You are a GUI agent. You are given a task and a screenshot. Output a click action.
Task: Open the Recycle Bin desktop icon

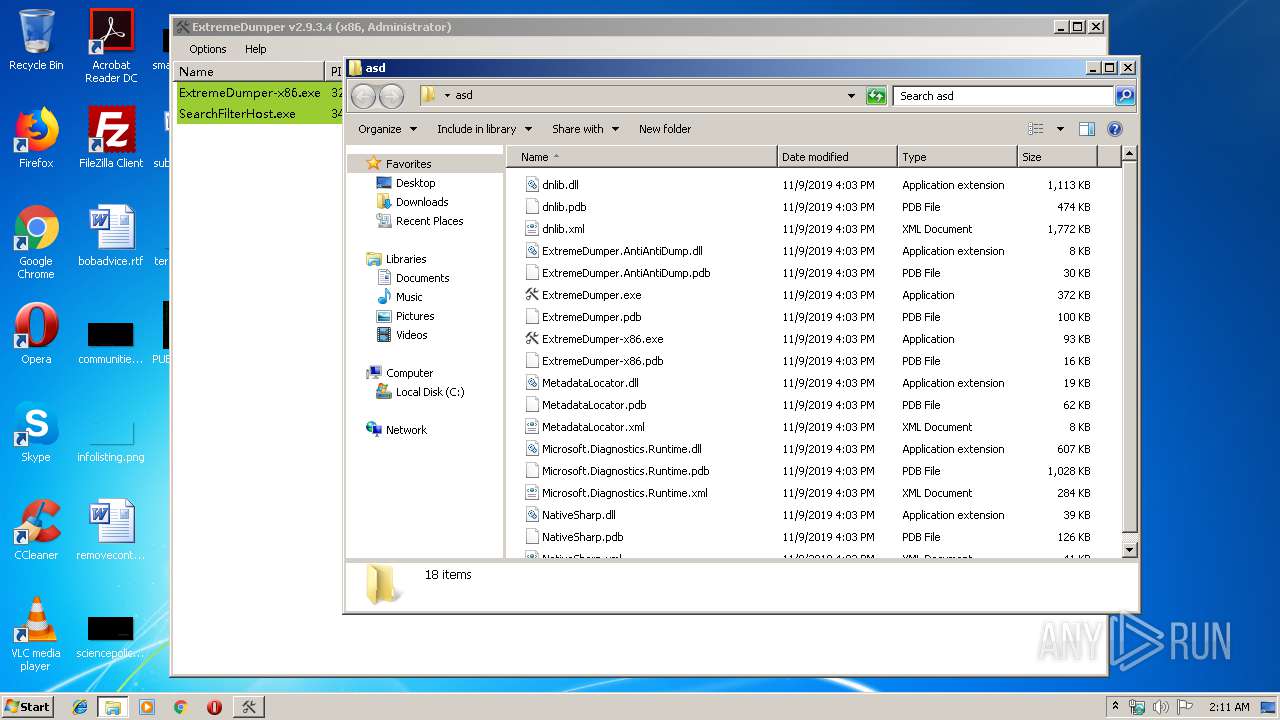tap(36, 41)
